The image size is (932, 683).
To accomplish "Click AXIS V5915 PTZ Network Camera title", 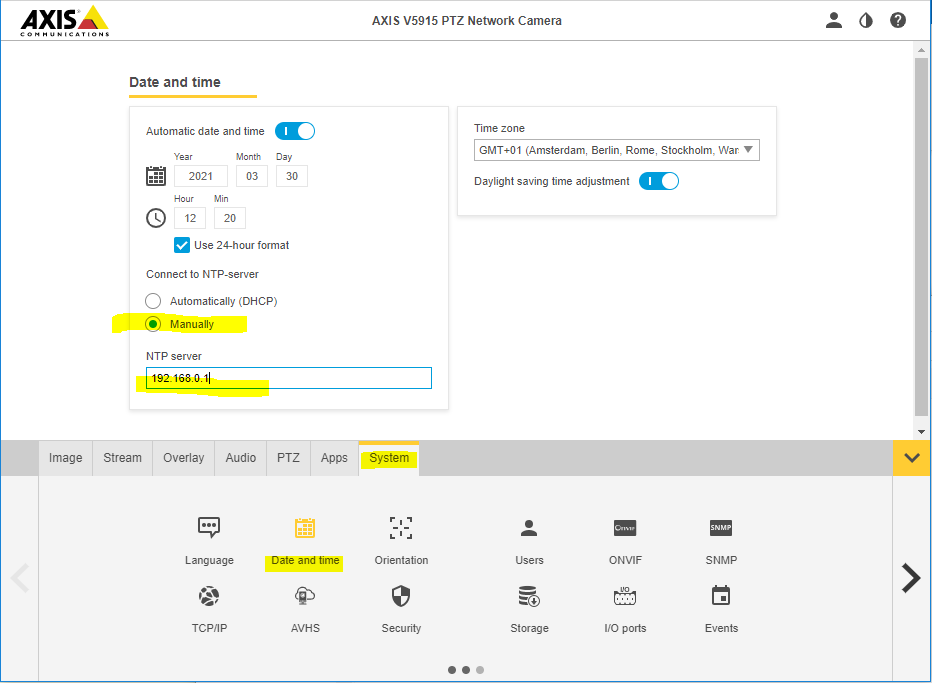I will [467, 21].
